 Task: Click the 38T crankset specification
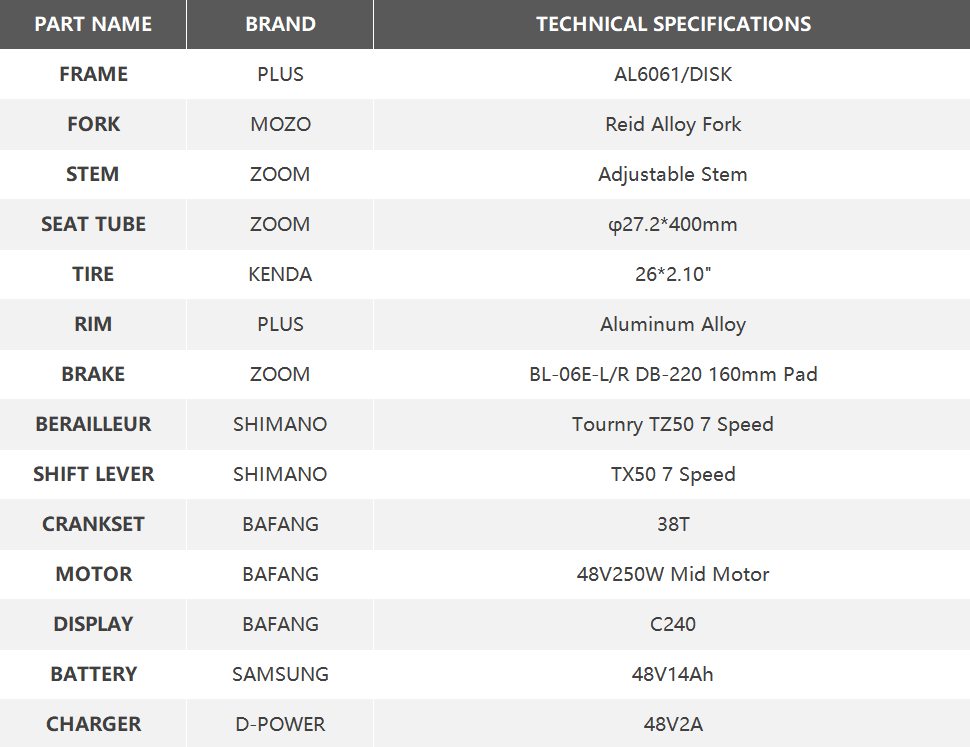click(673, 524)
